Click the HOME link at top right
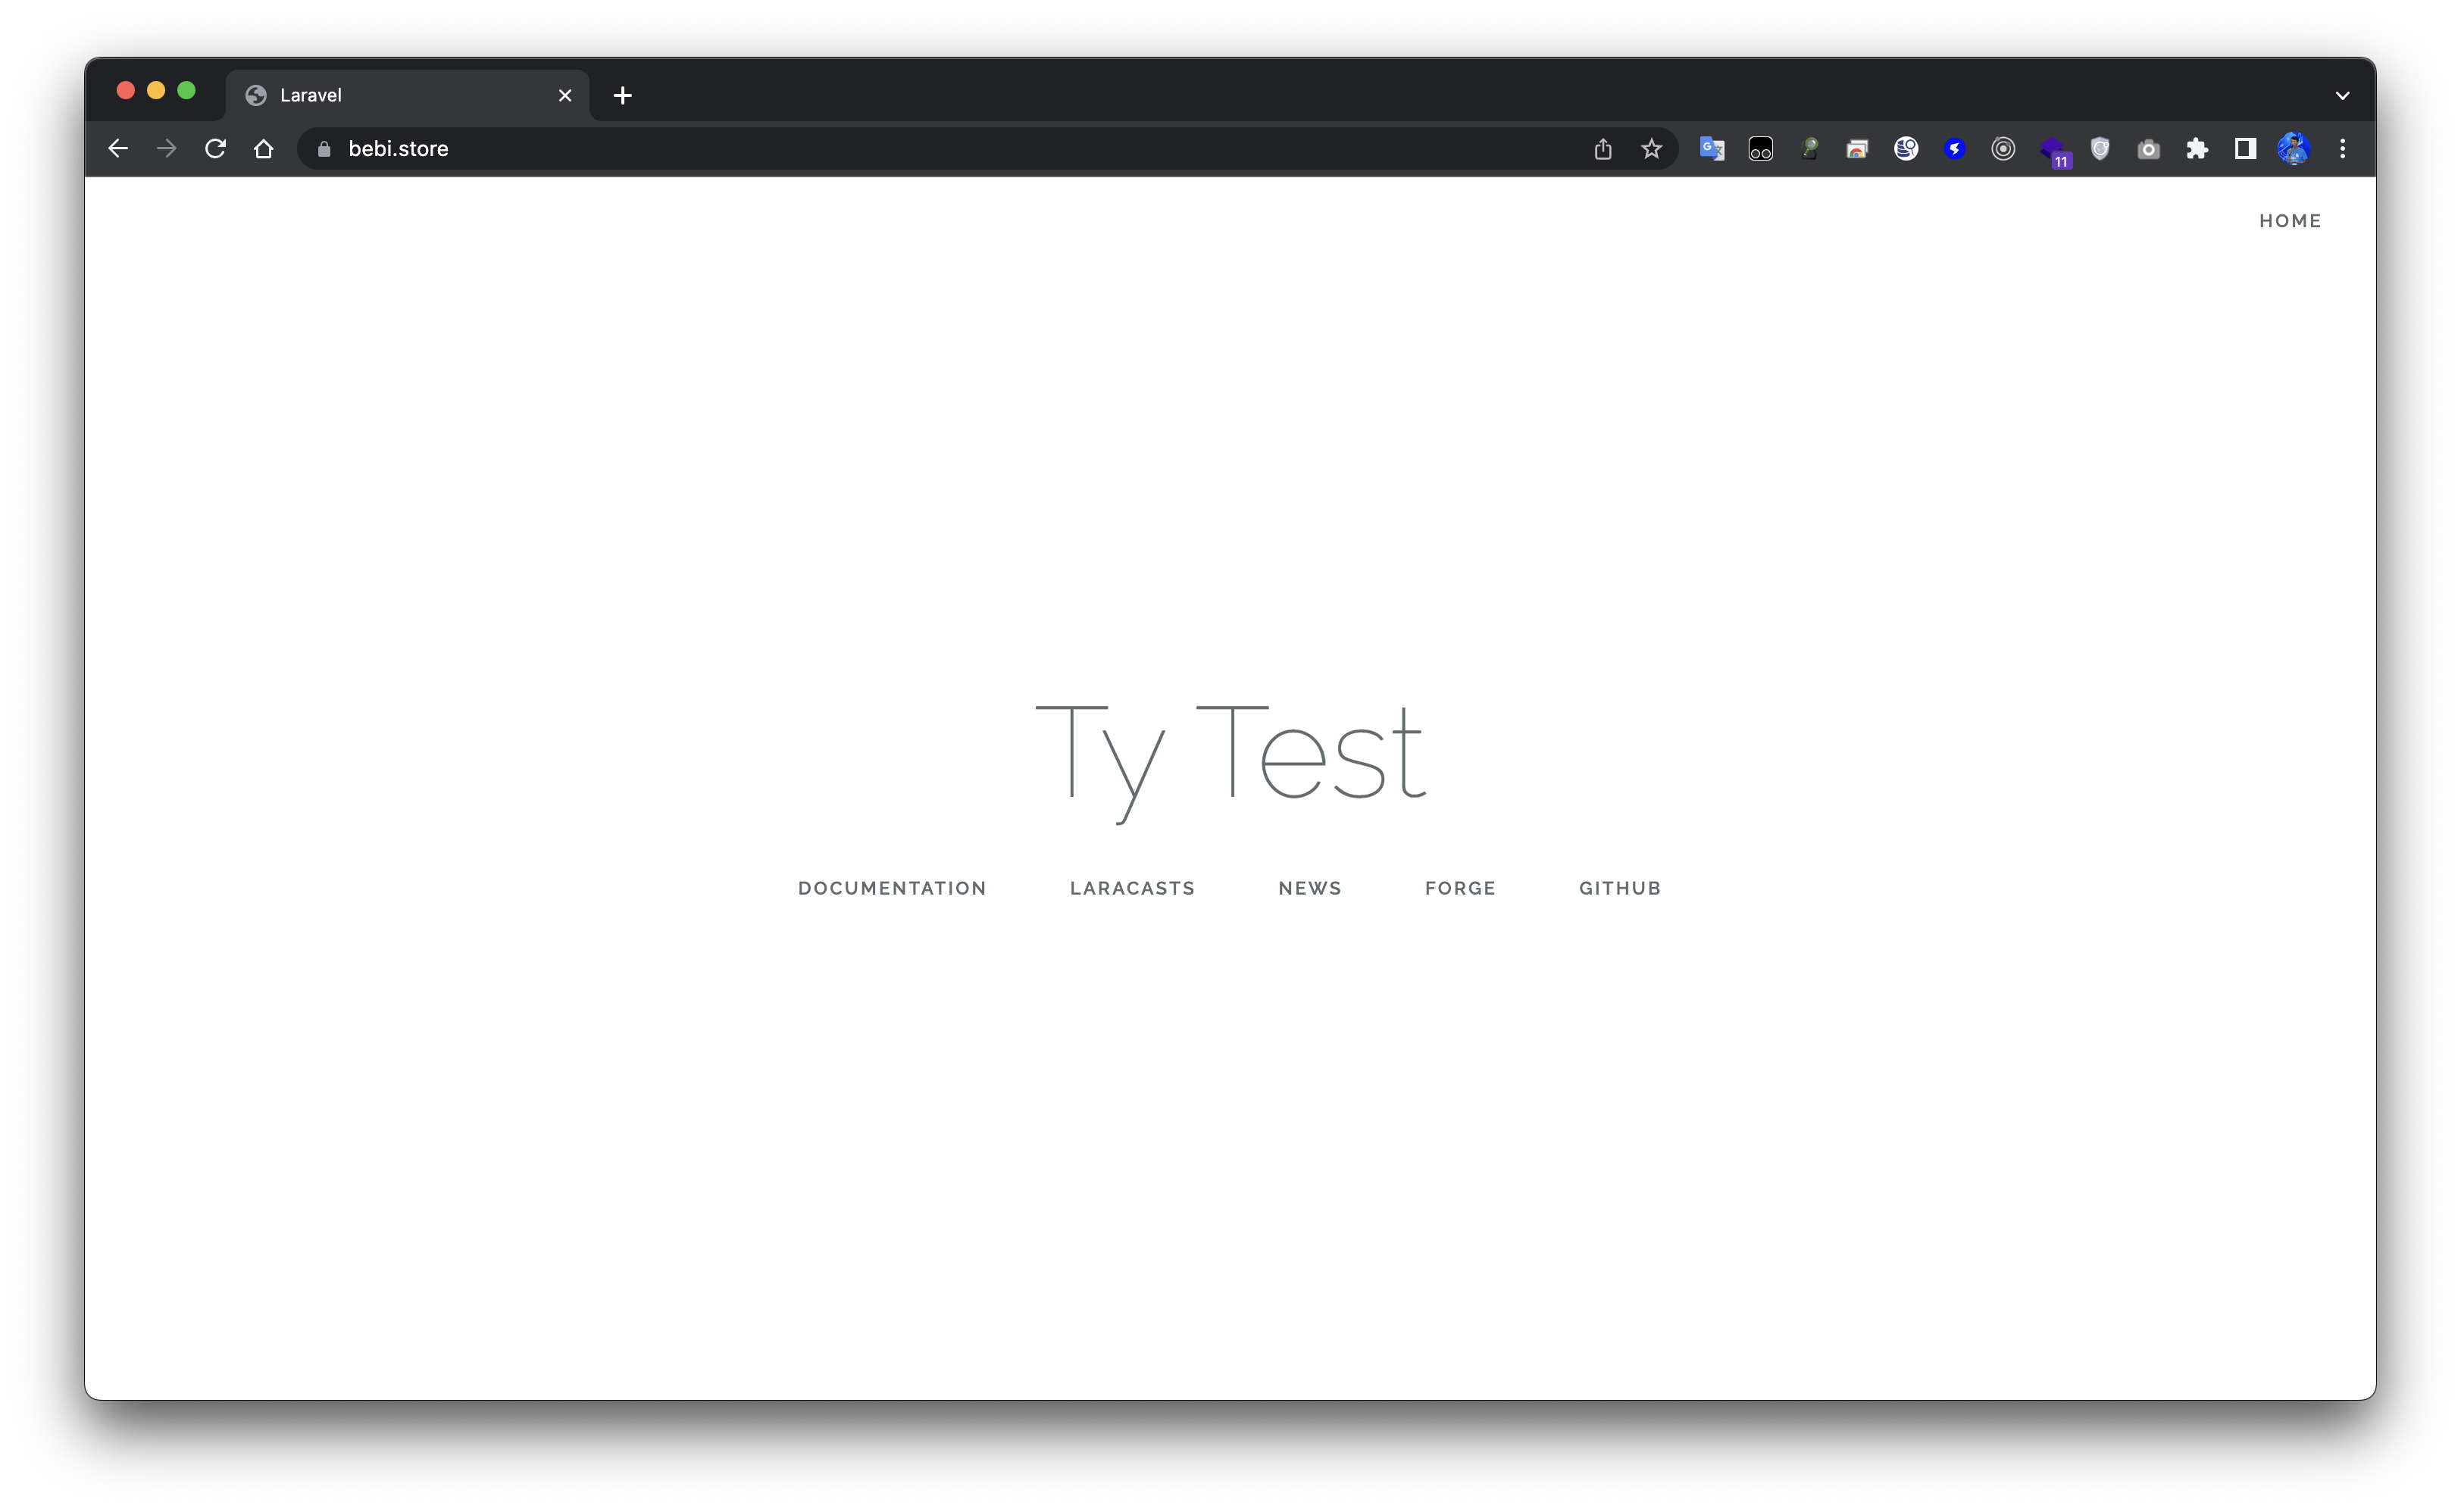The width and height of the screenshot is (2461, 1512). pos(2289,221)
